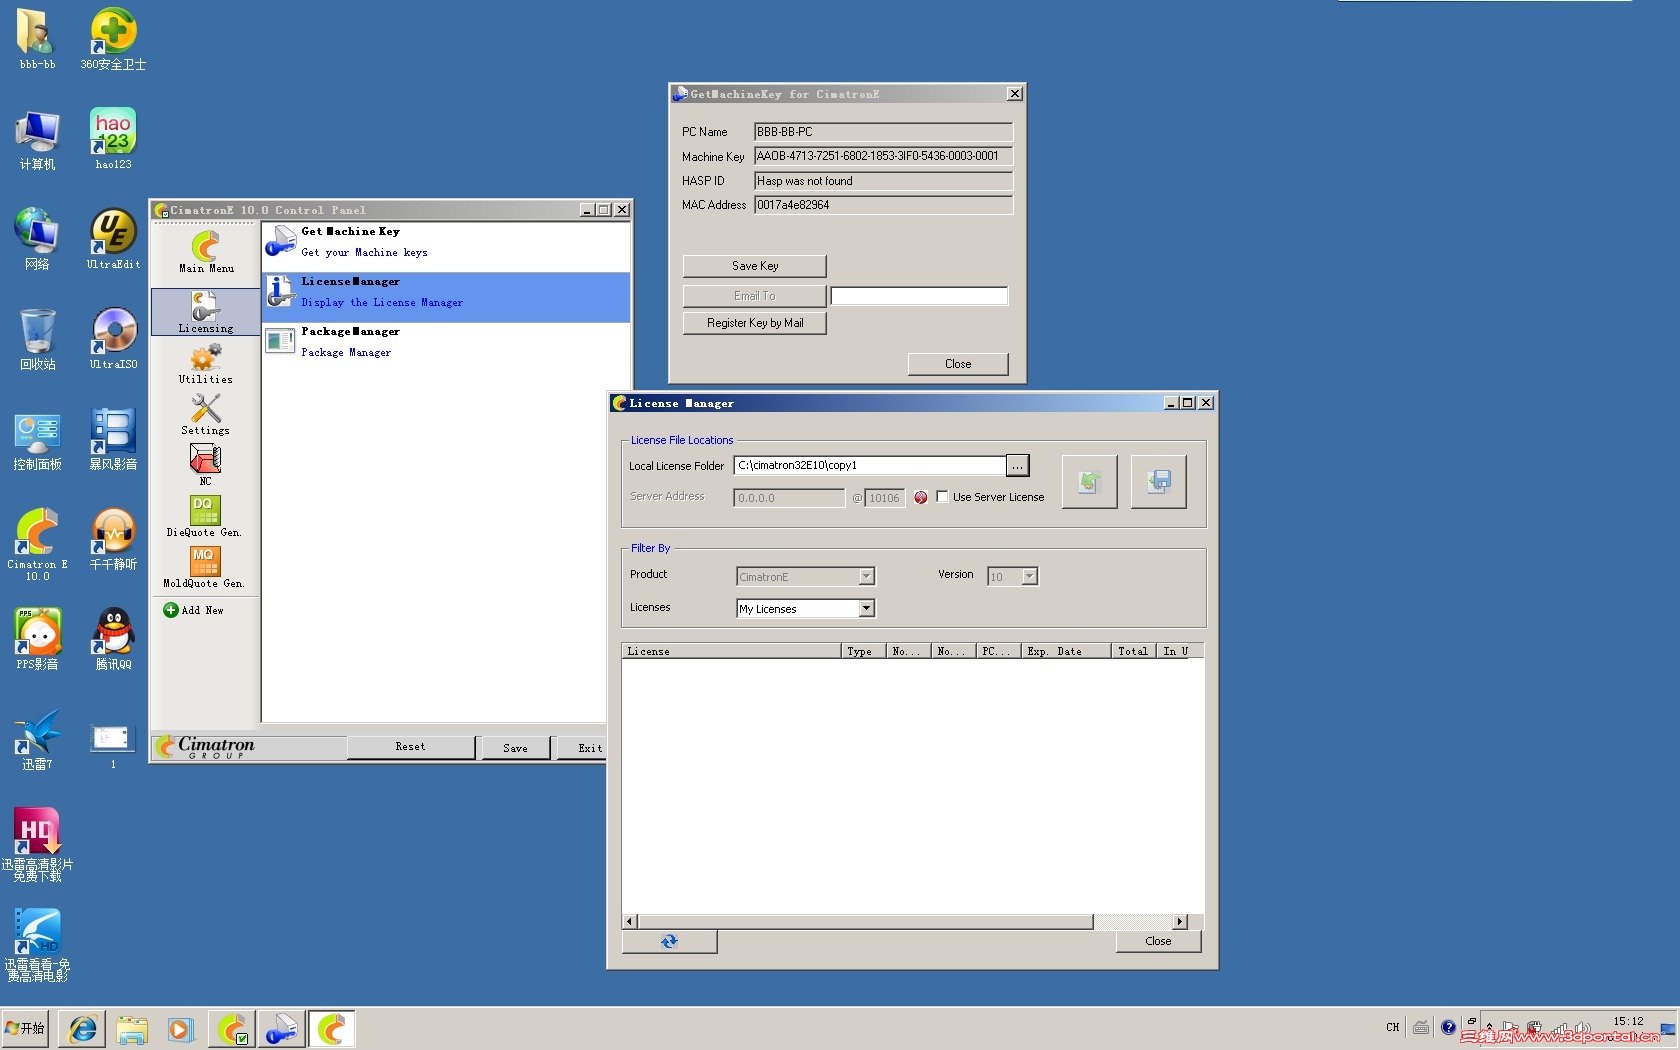The image size is (1680, 1050).
Task: Open Main Menu in Cimatron Control Panel sidebar
Action: coord(206,252)
